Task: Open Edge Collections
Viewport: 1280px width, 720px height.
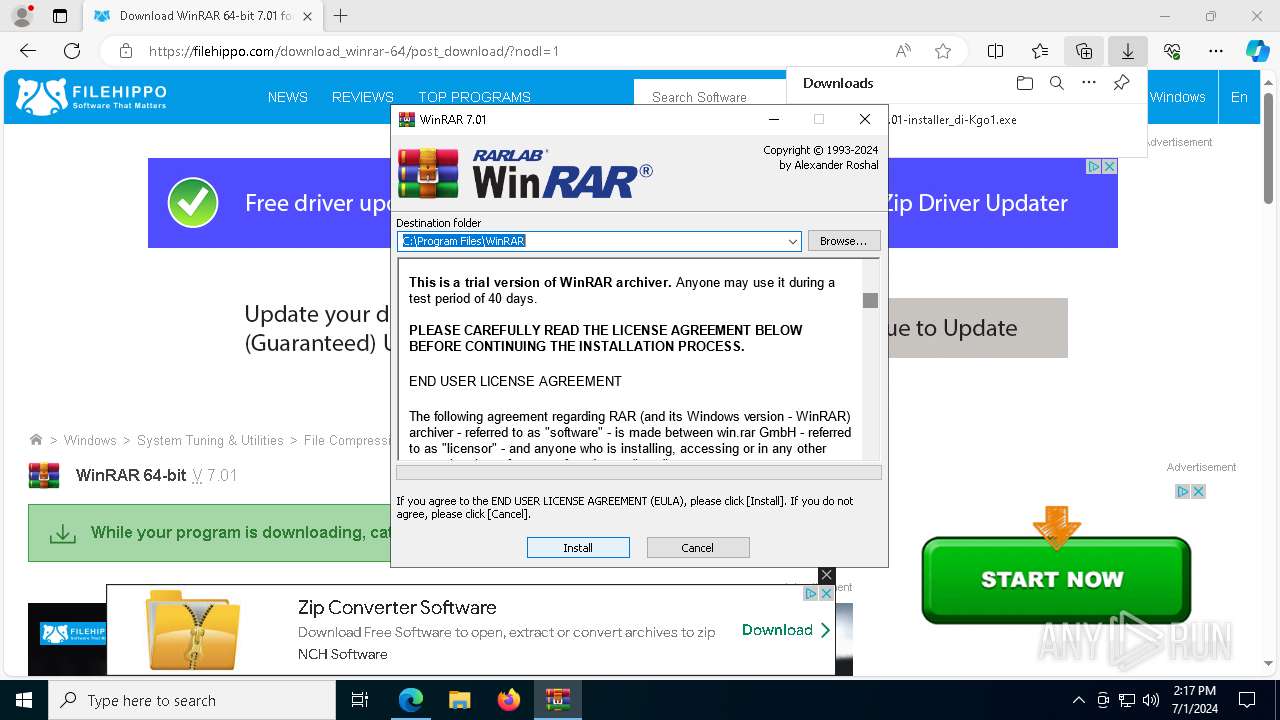Action: pos(1084,51)
